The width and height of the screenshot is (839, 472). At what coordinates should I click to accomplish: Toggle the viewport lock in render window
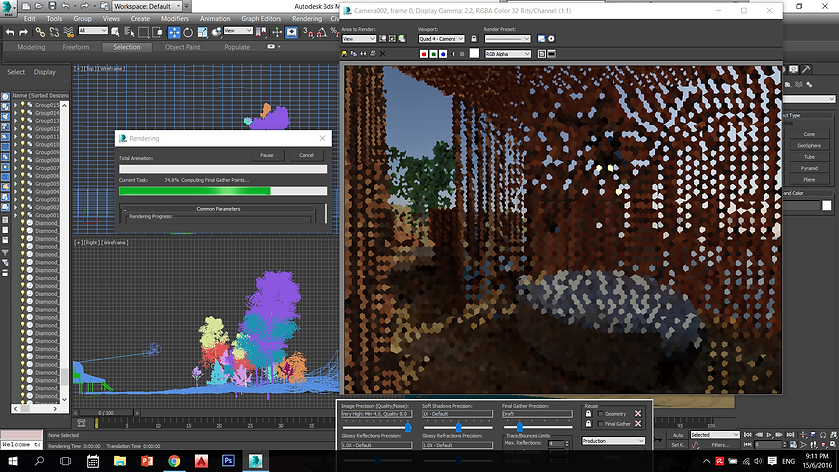click(x=474, y=39)
